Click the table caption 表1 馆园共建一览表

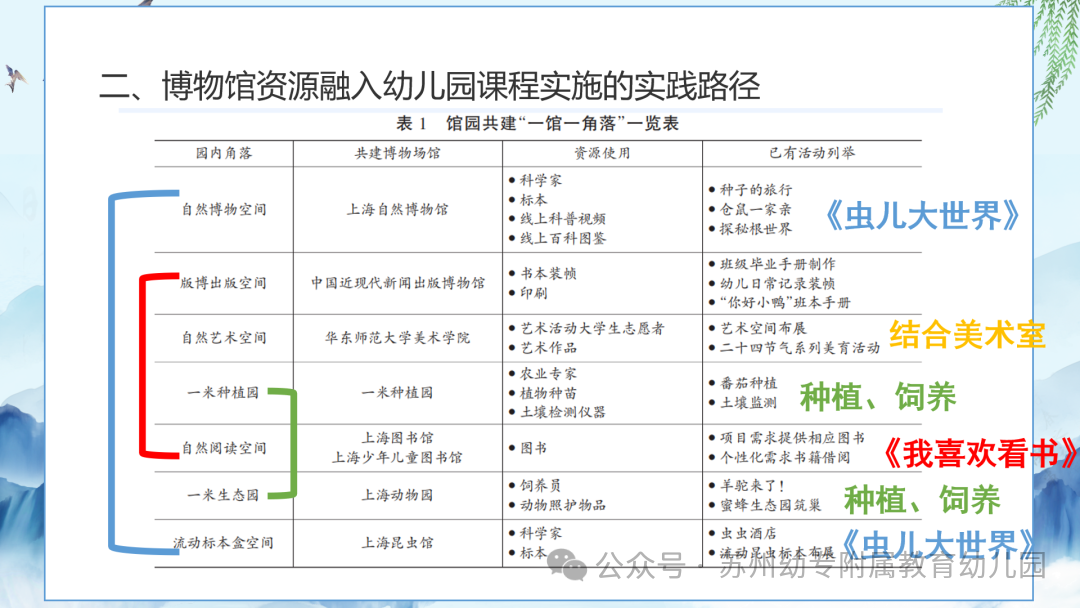(540, 125)
